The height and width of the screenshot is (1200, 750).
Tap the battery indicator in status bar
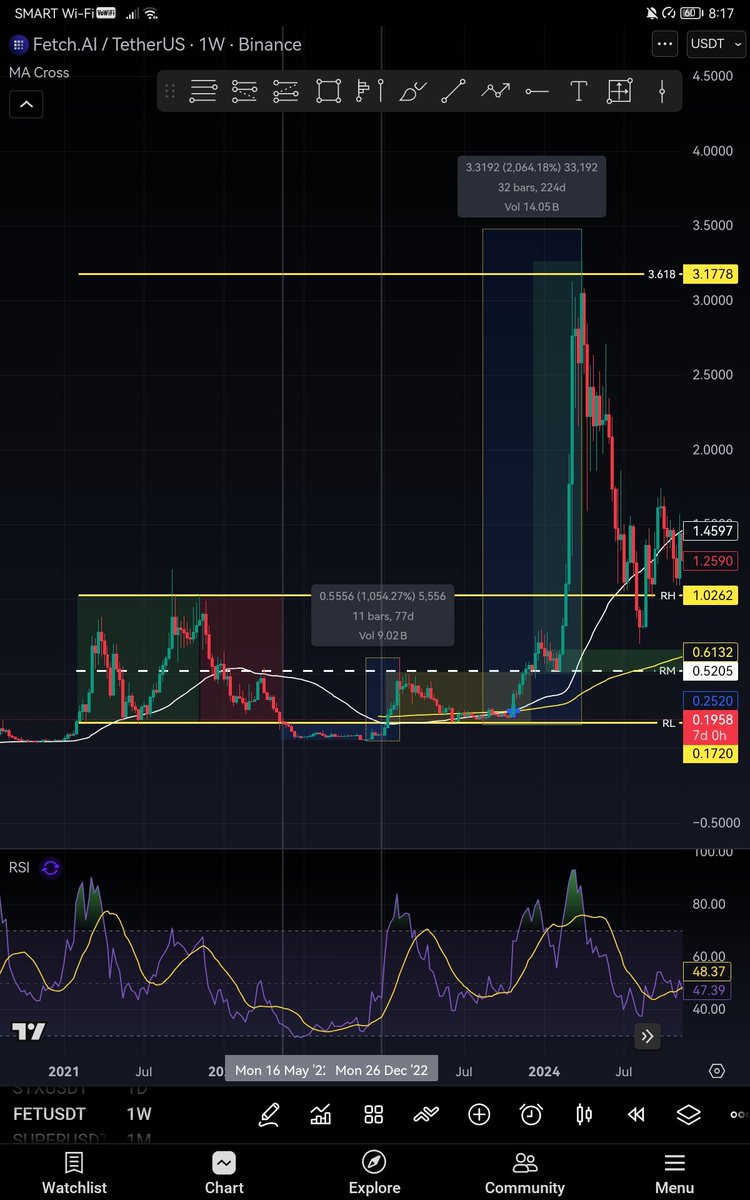[691, 14]
